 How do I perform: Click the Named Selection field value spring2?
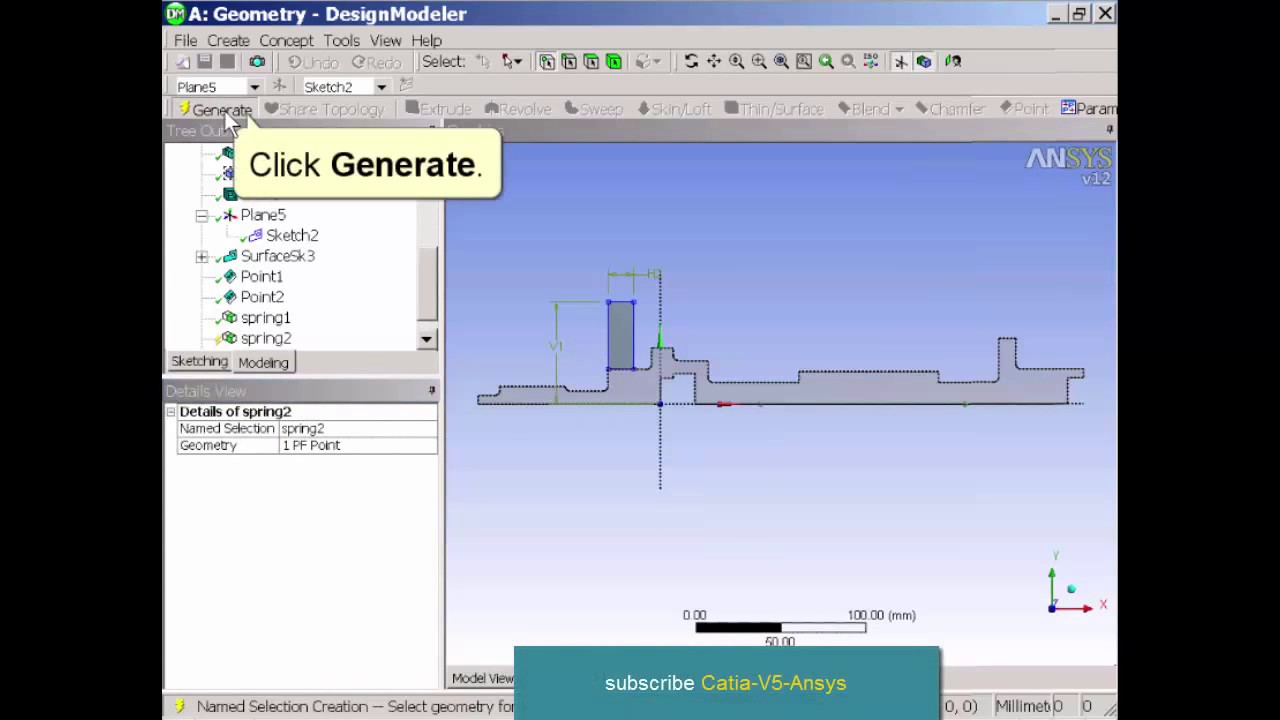pyautogui.click(x=358, y=428)
